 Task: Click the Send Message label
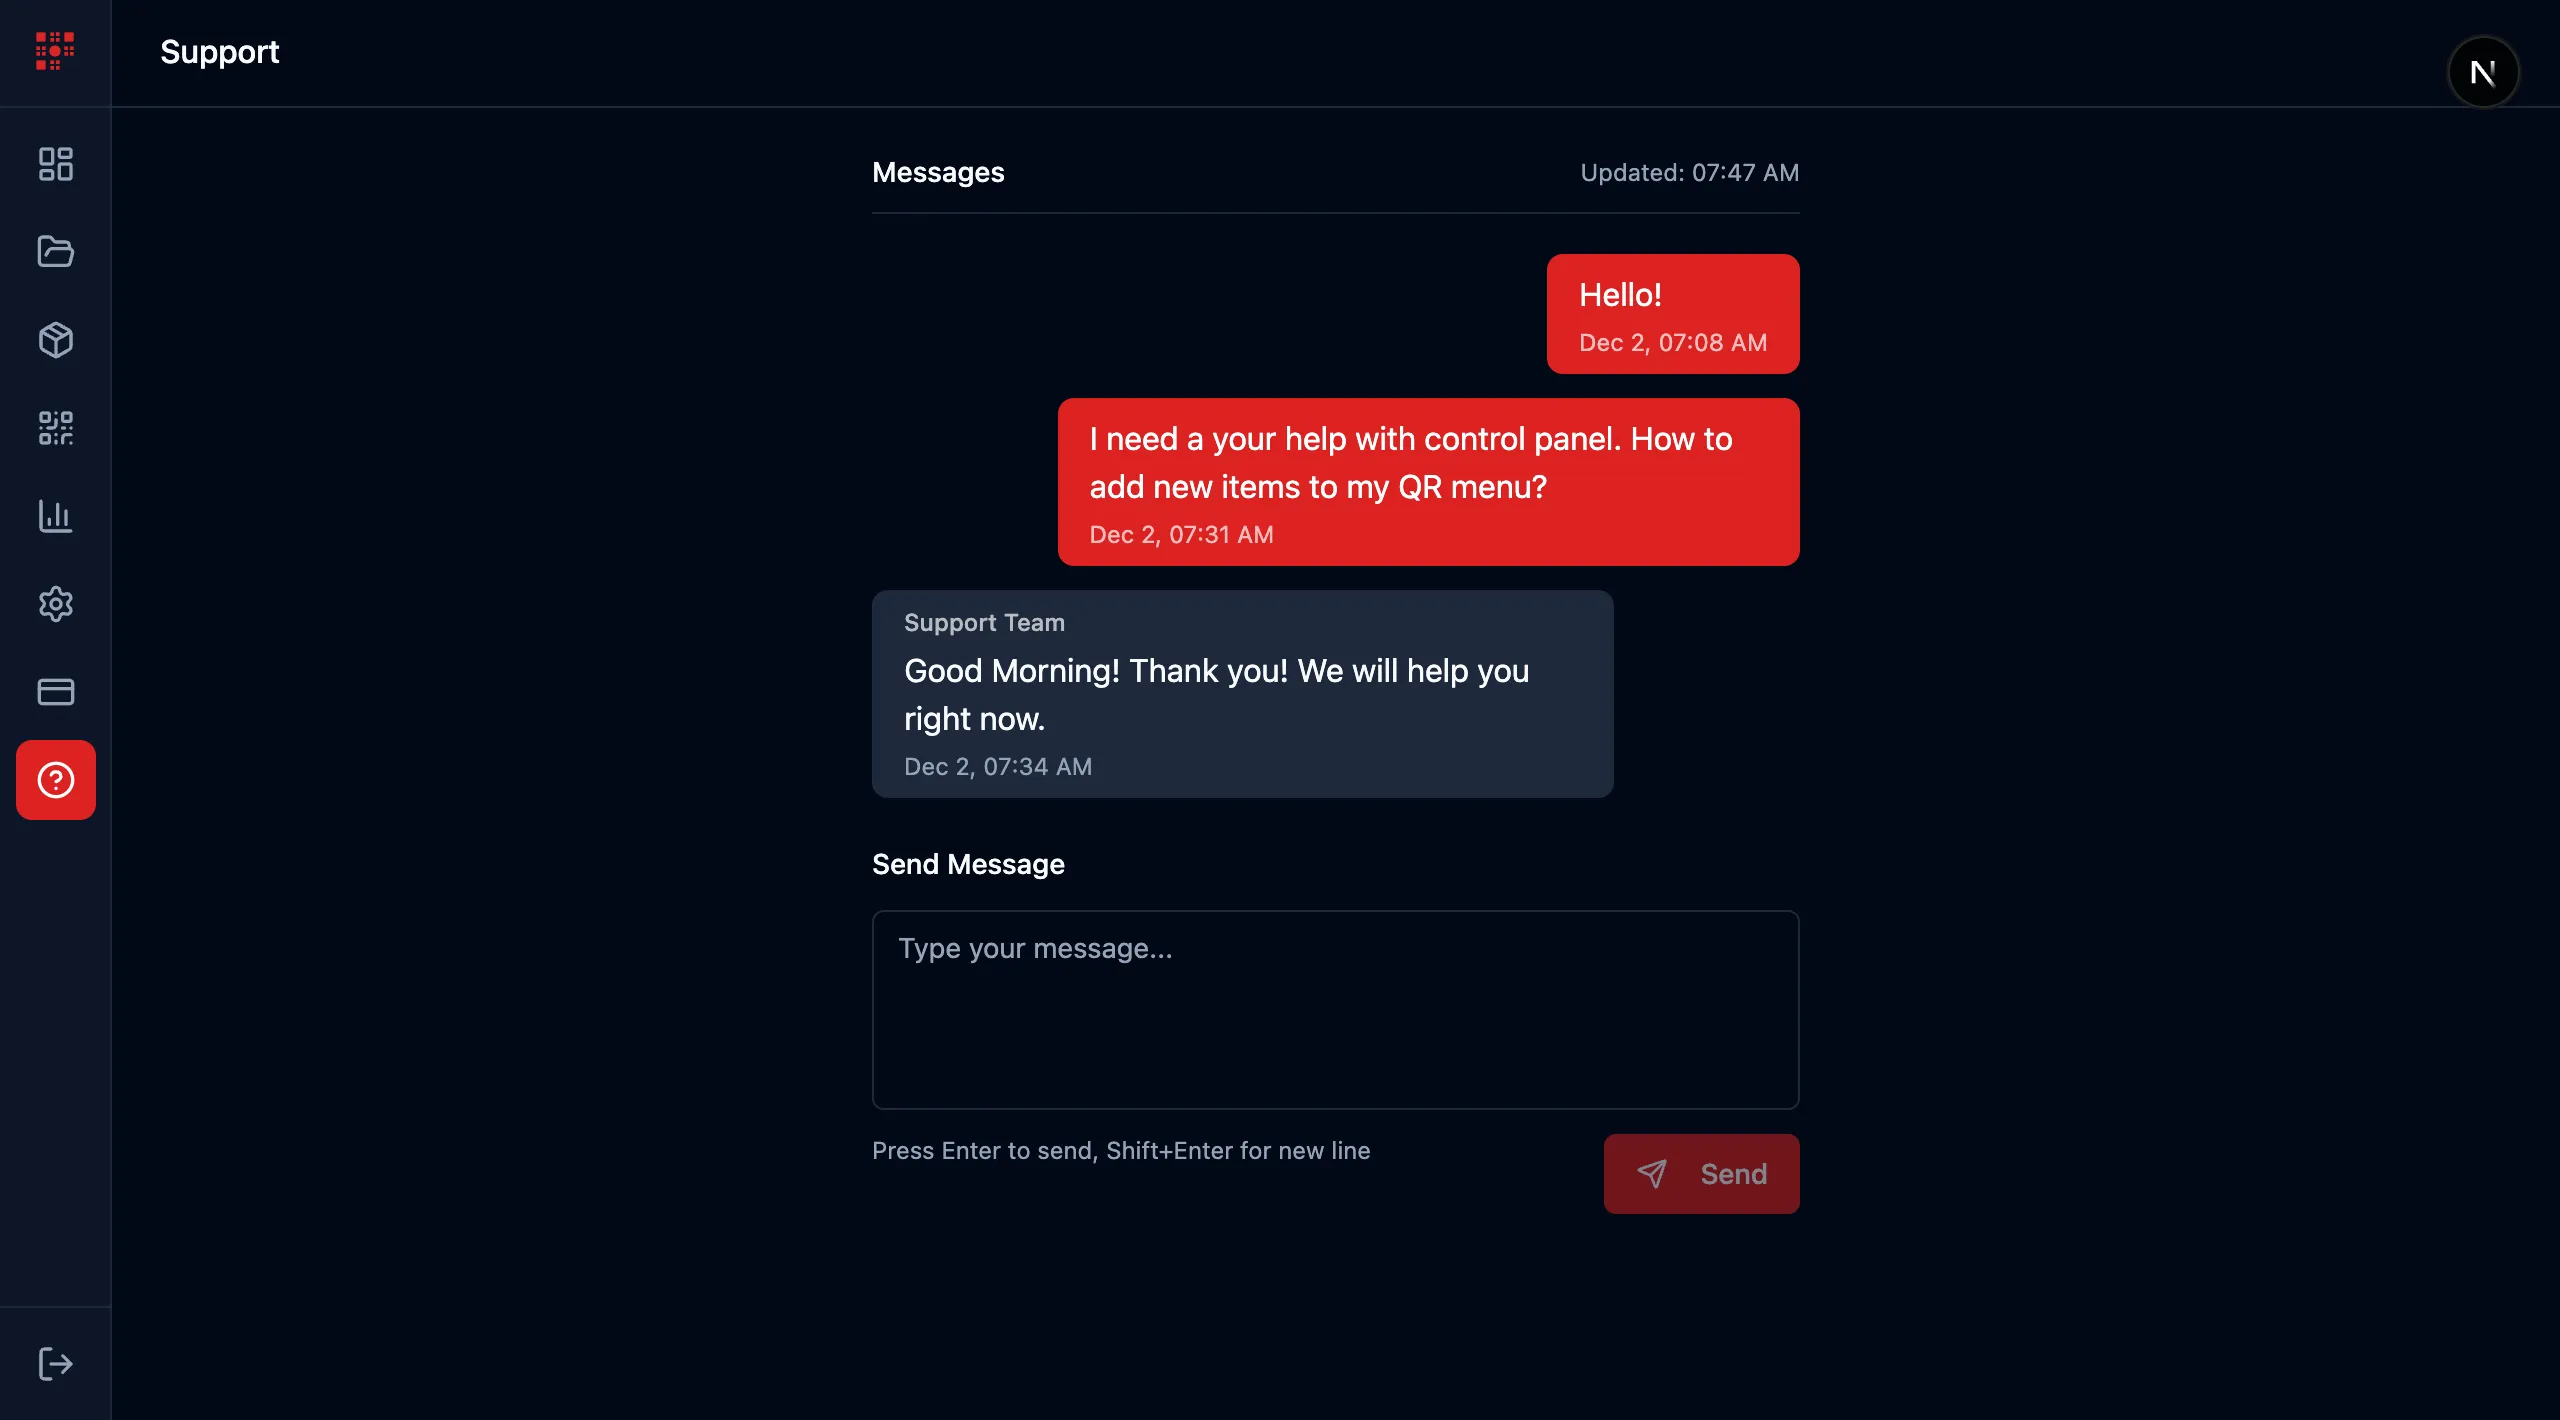[x=968, y=864]
